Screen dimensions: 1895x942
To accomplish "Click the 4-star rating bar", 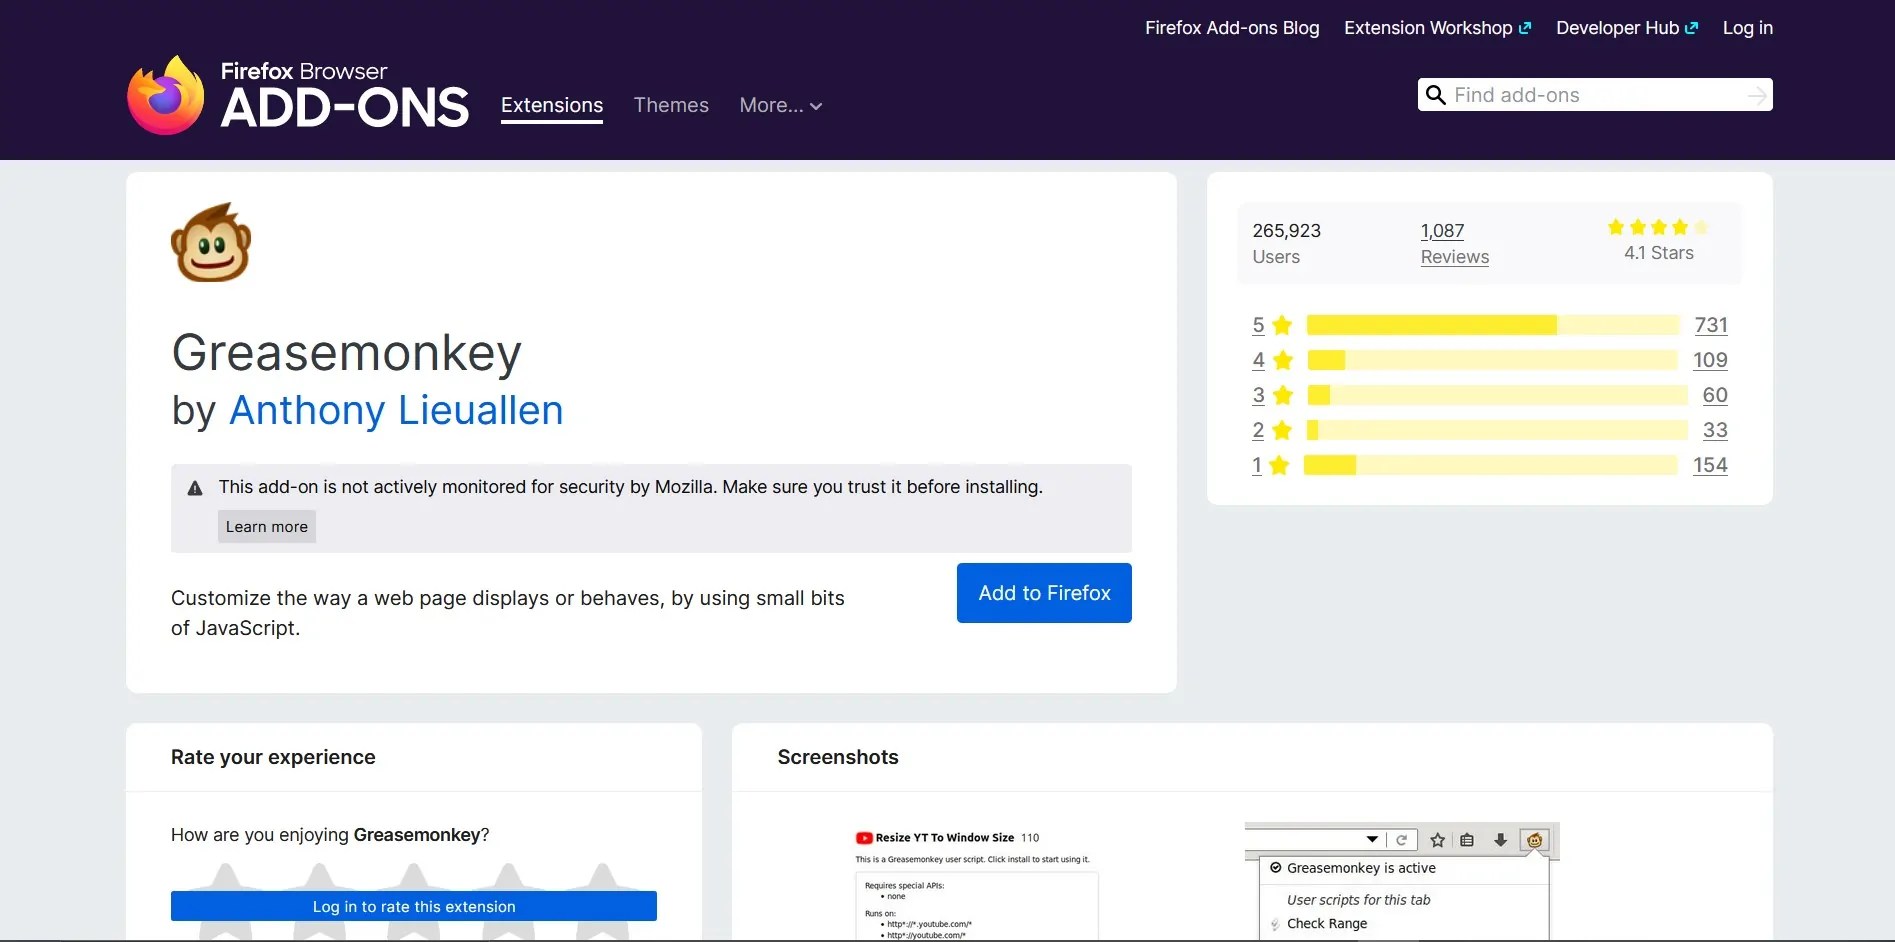I will click(1493, 360).
